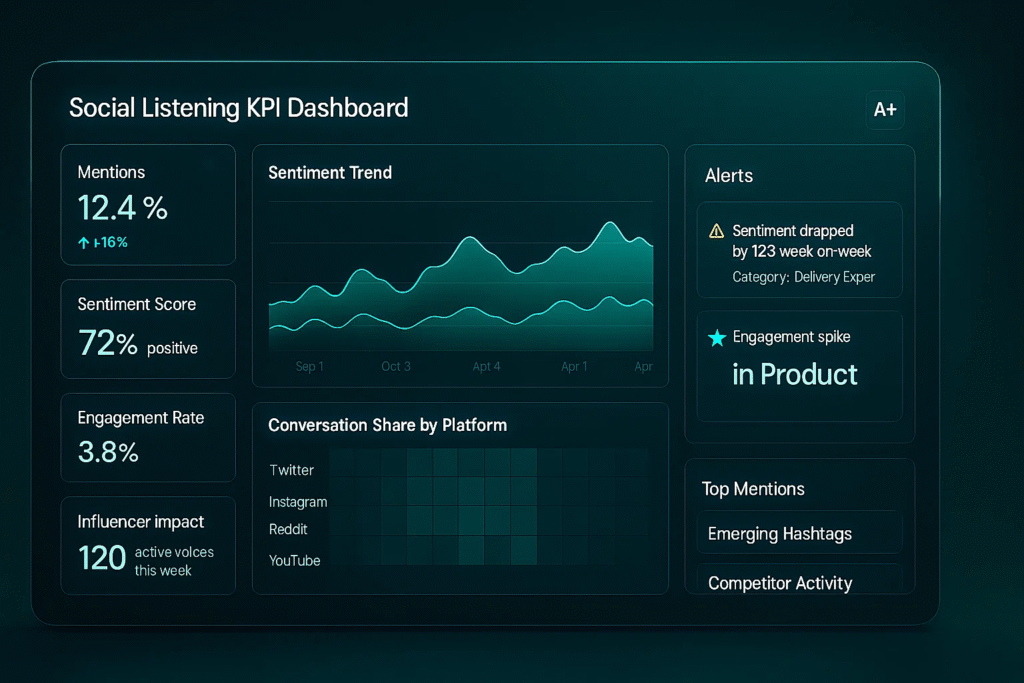Click the green up arrow under Mentions
Image resolution: width=1024 pixels, height=683 pixels.
(x=84, y=242)
